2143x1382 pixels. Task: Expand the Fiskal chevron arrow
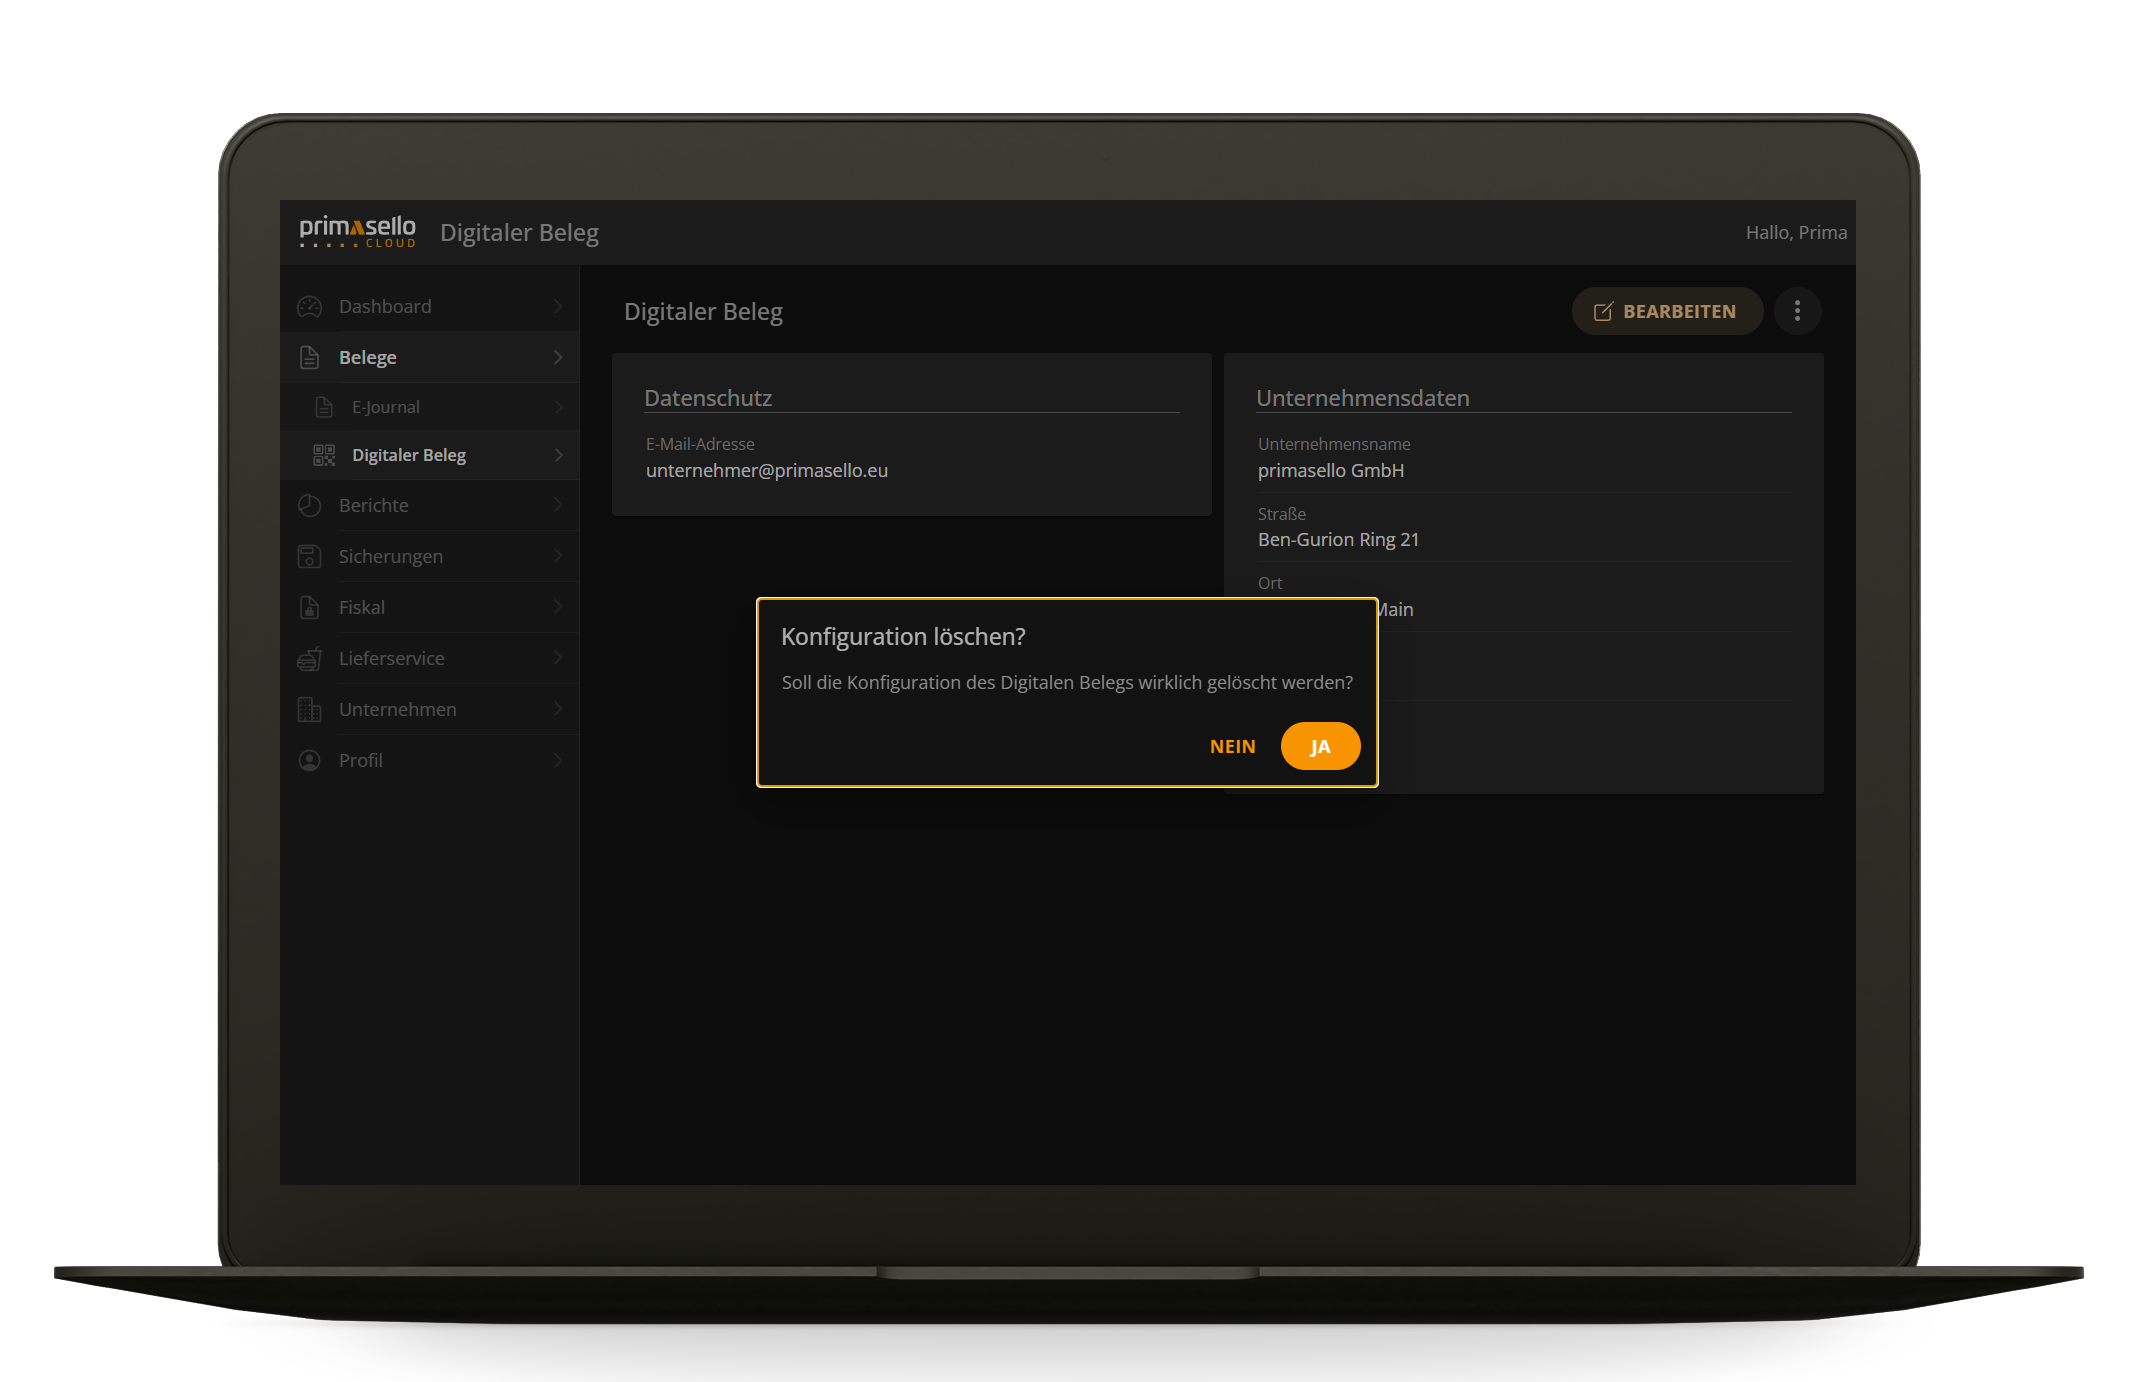tap(558, 607)
